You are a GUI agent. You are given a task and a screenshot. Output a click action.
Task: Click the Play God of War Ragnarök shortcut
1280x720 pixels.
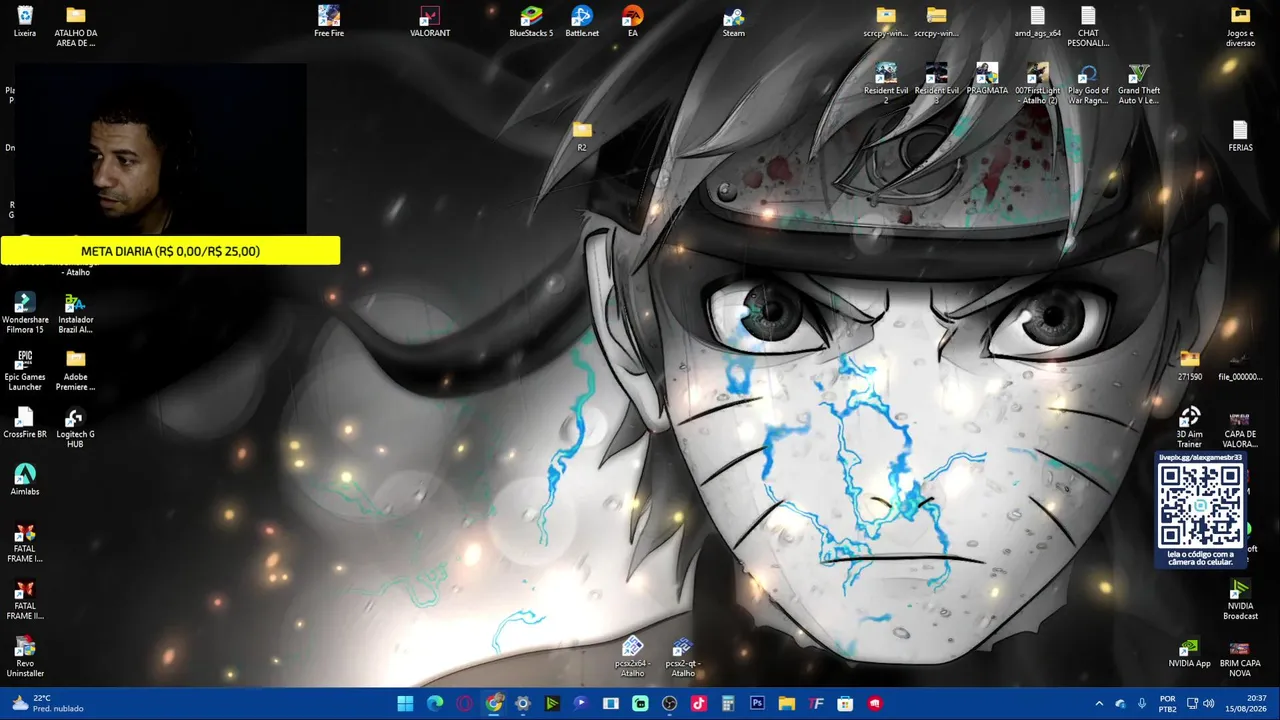tap(1088, 83)
